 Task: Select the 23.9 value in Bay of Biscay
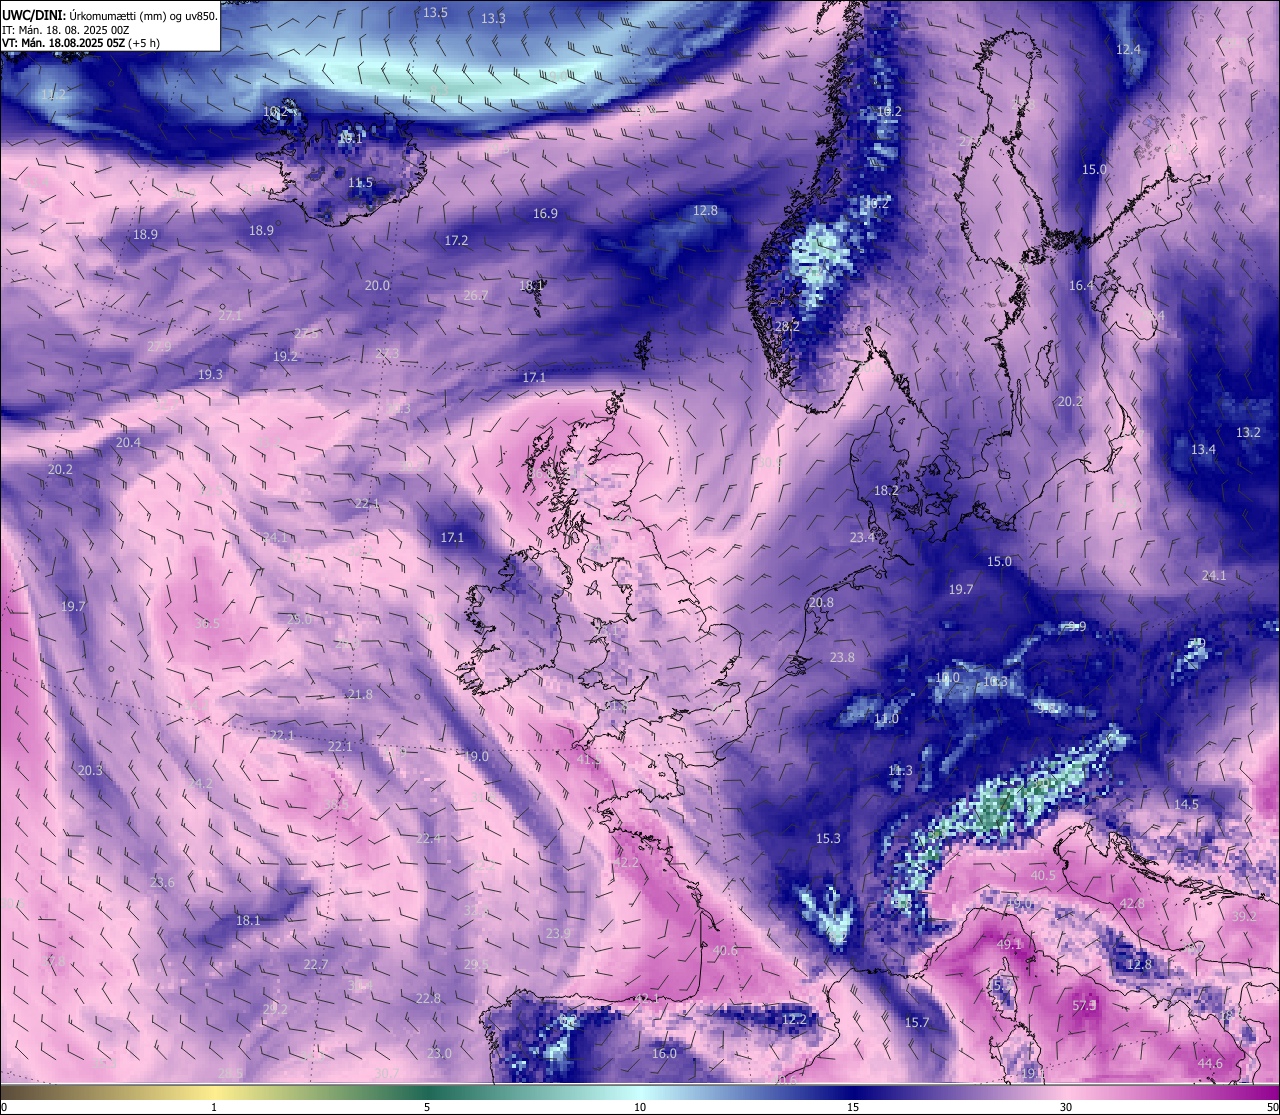(x=558, y=933)
